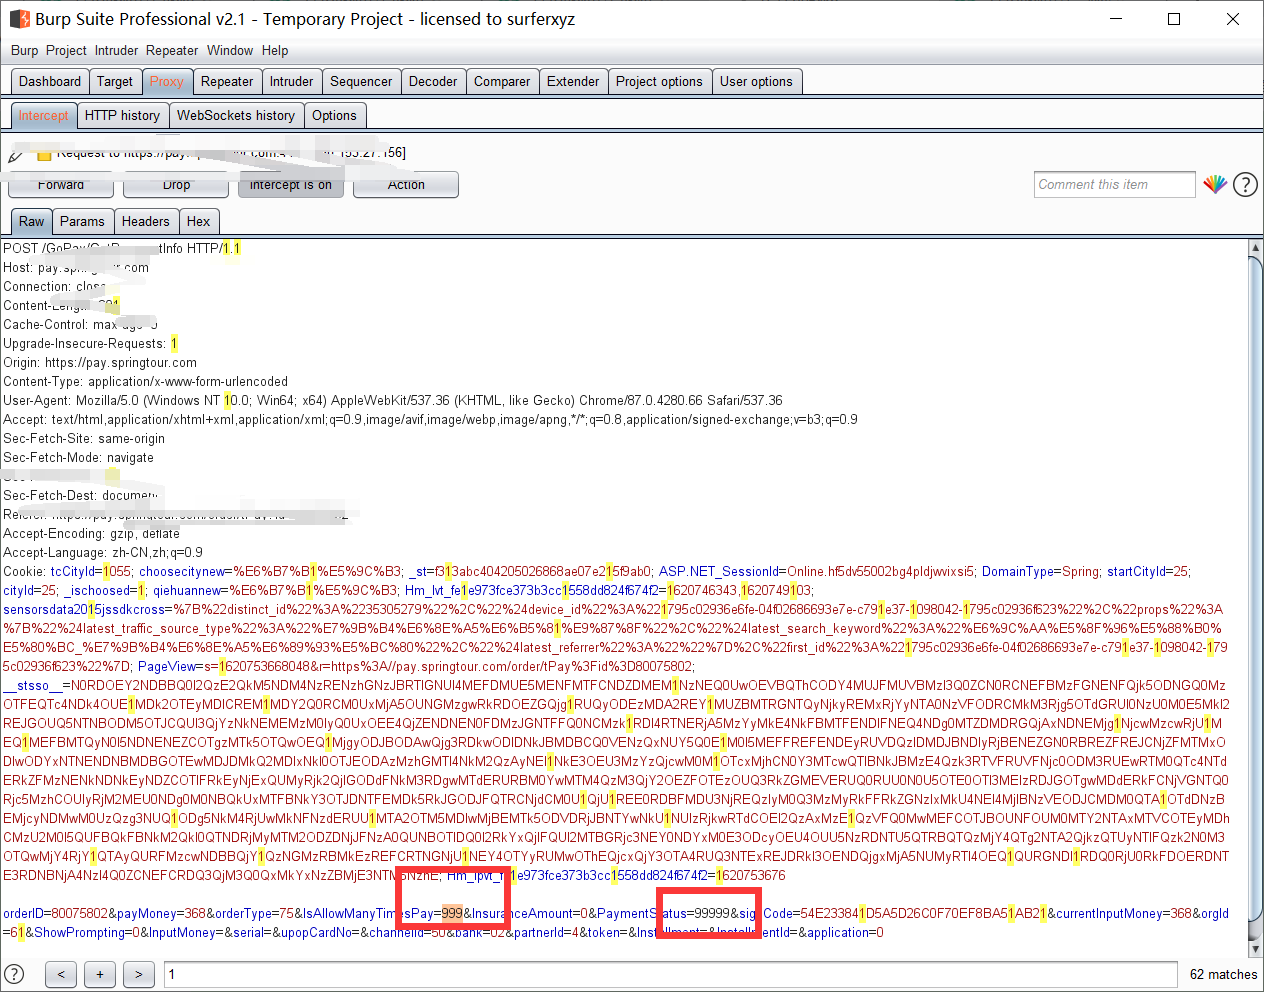Open the Intruder menu

(x=117, y=50)
